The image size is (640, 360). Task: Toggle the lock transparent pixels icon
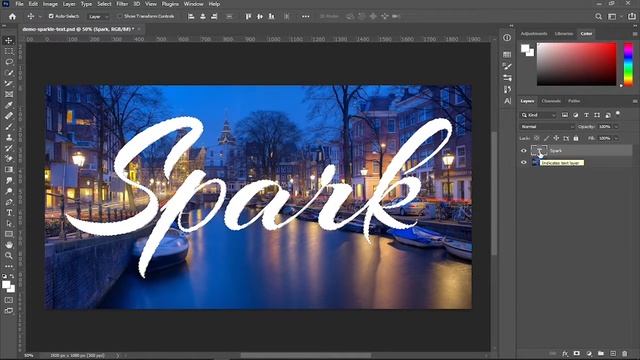(536, 138)
